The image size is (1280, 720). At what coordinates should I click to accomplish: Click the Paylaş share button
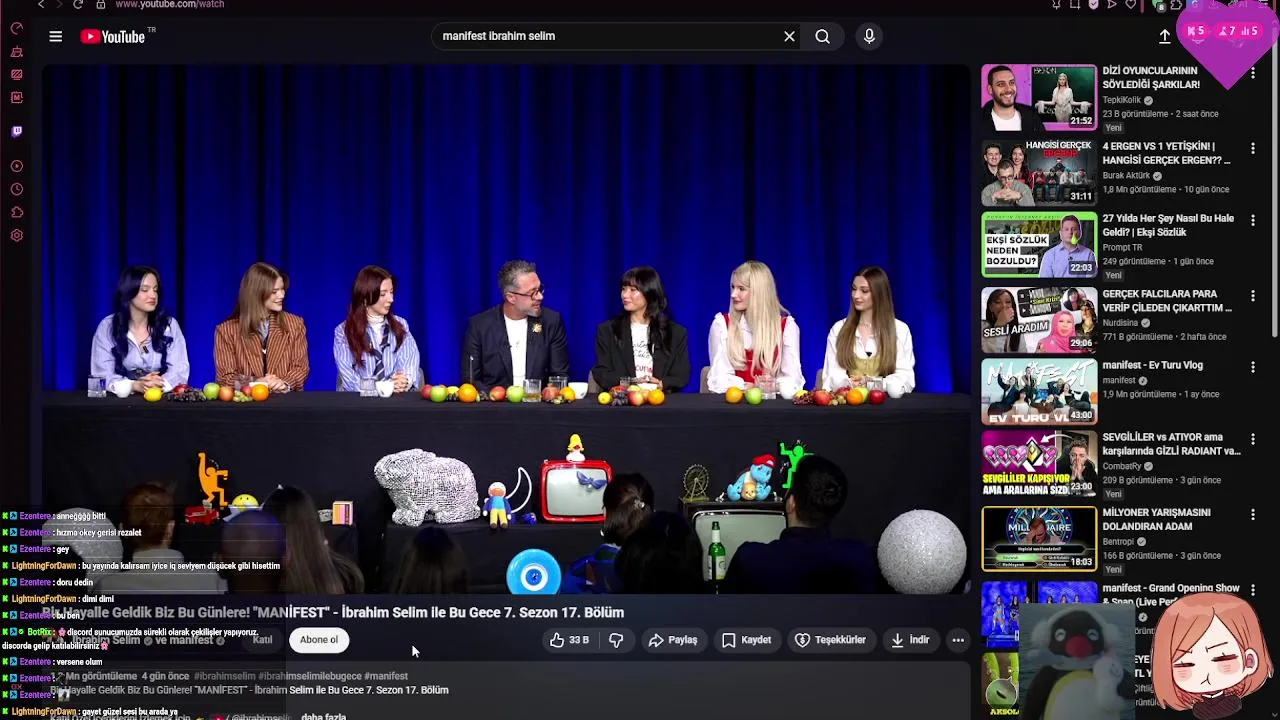click(673, 640)
